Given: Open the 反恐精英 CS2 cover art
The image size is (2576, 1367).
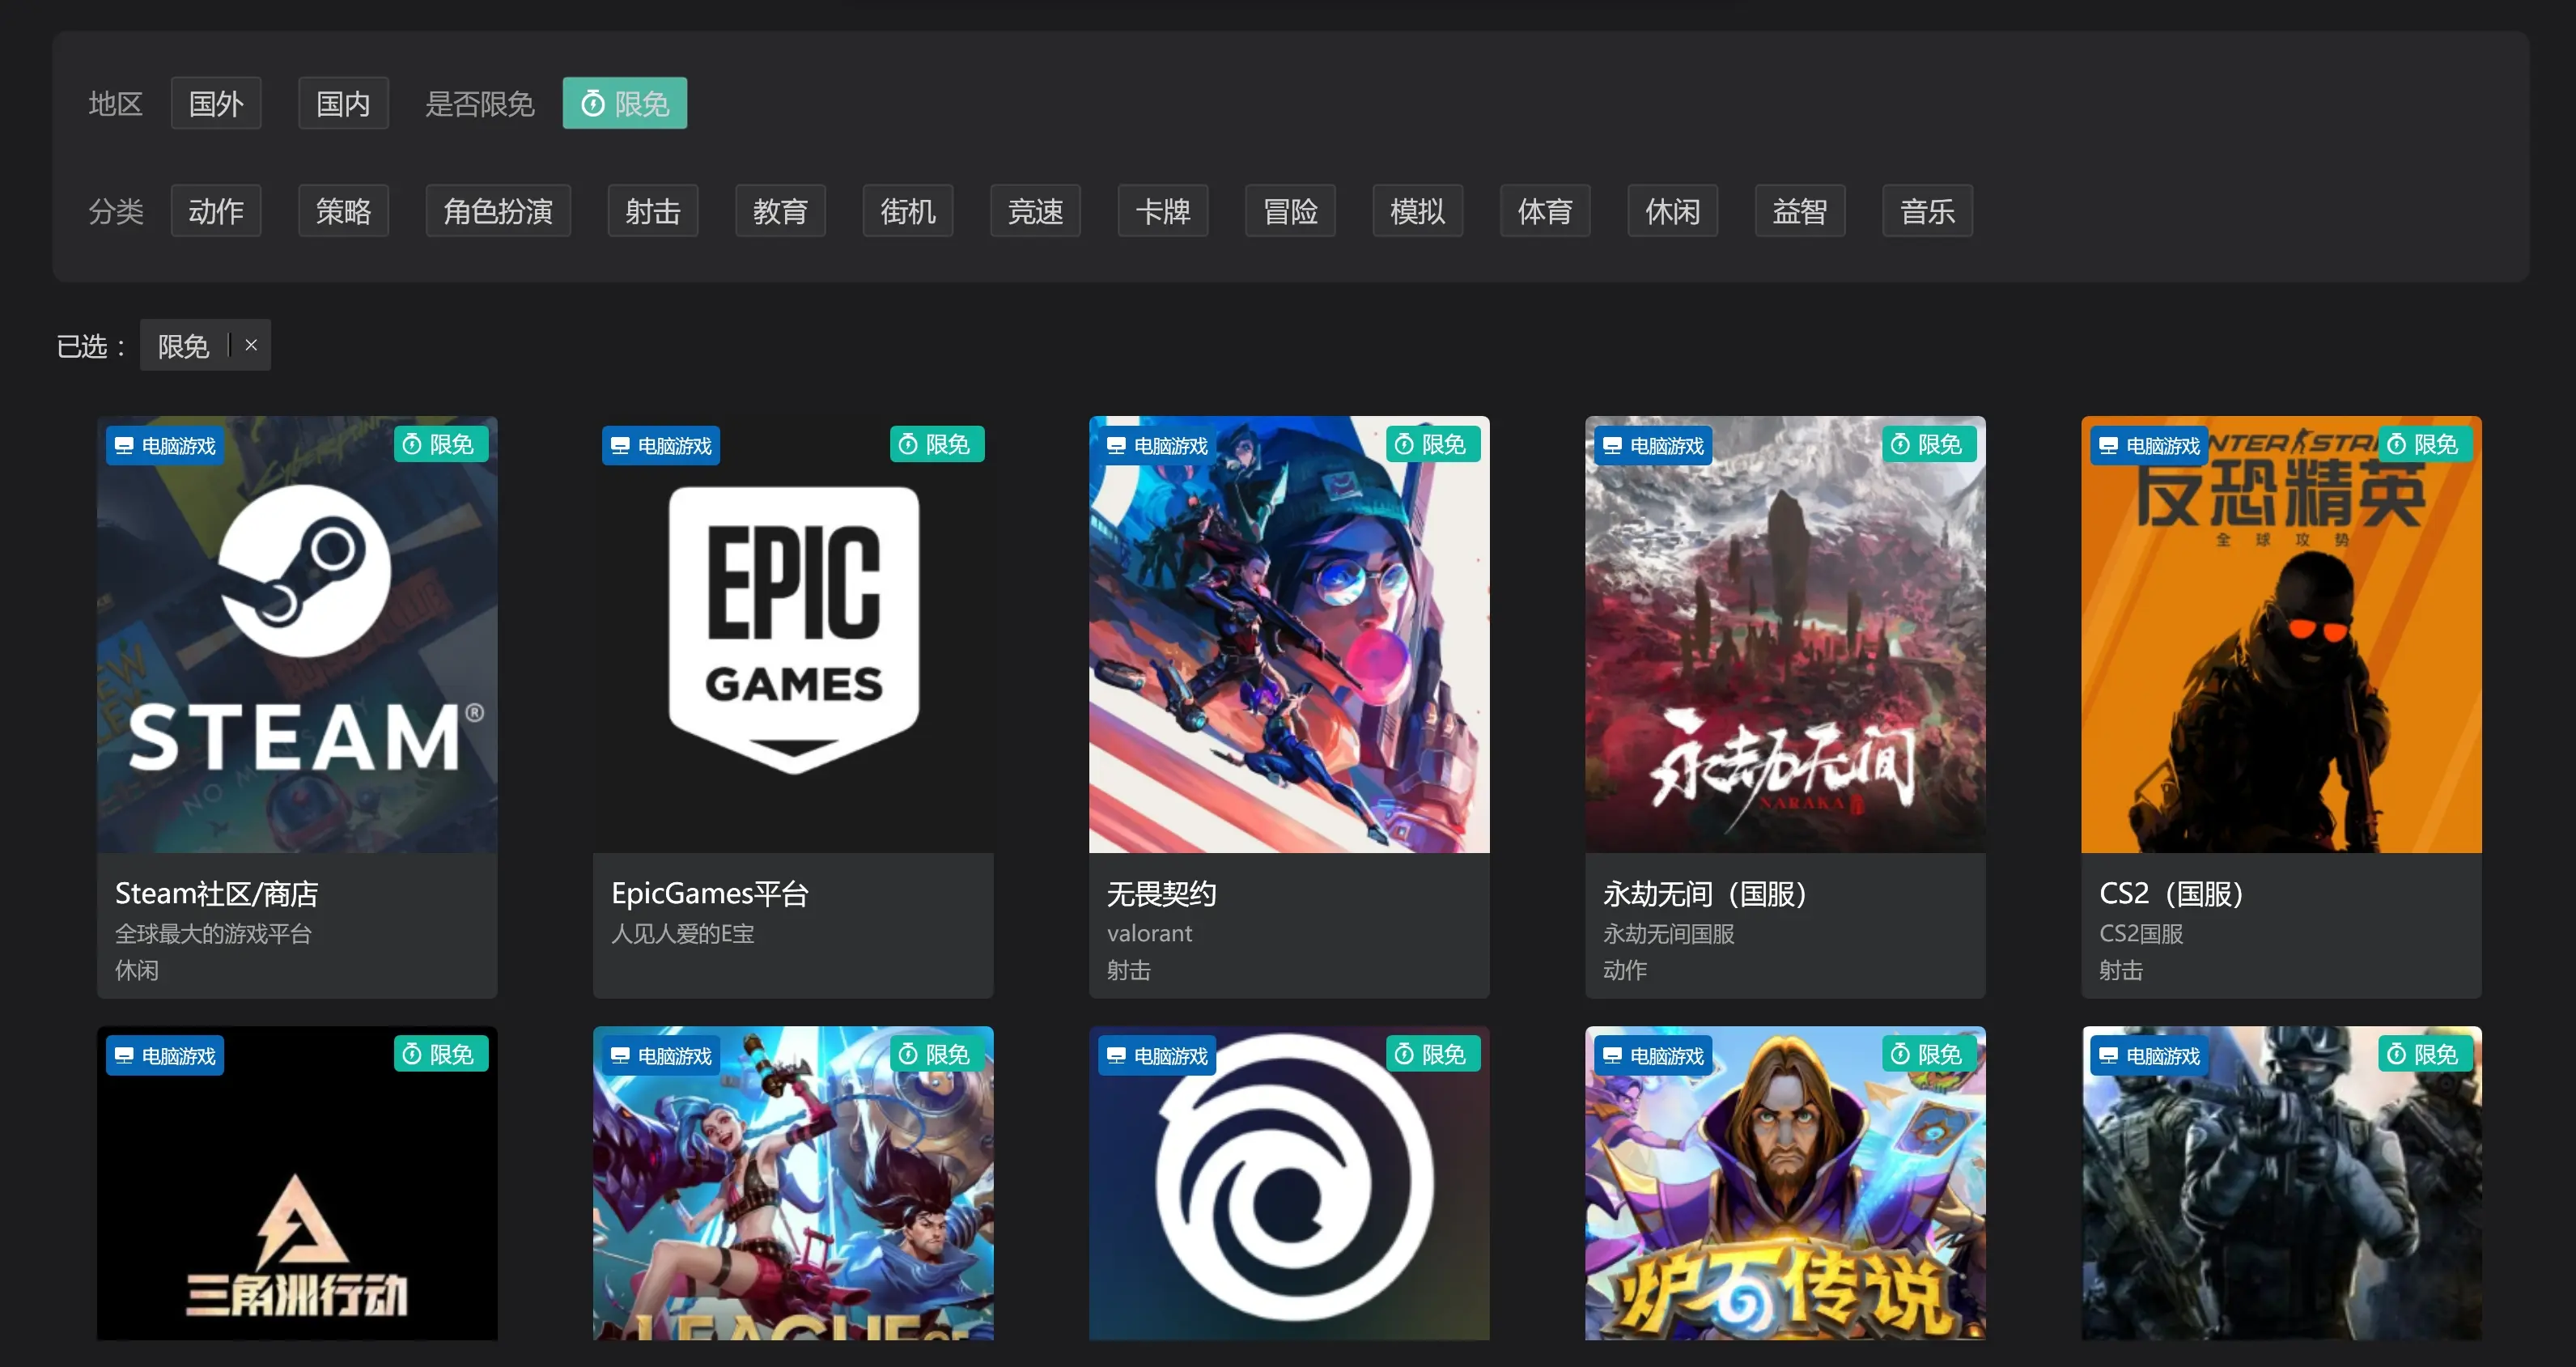Looking at the screenshot, I should point(2281,635).
